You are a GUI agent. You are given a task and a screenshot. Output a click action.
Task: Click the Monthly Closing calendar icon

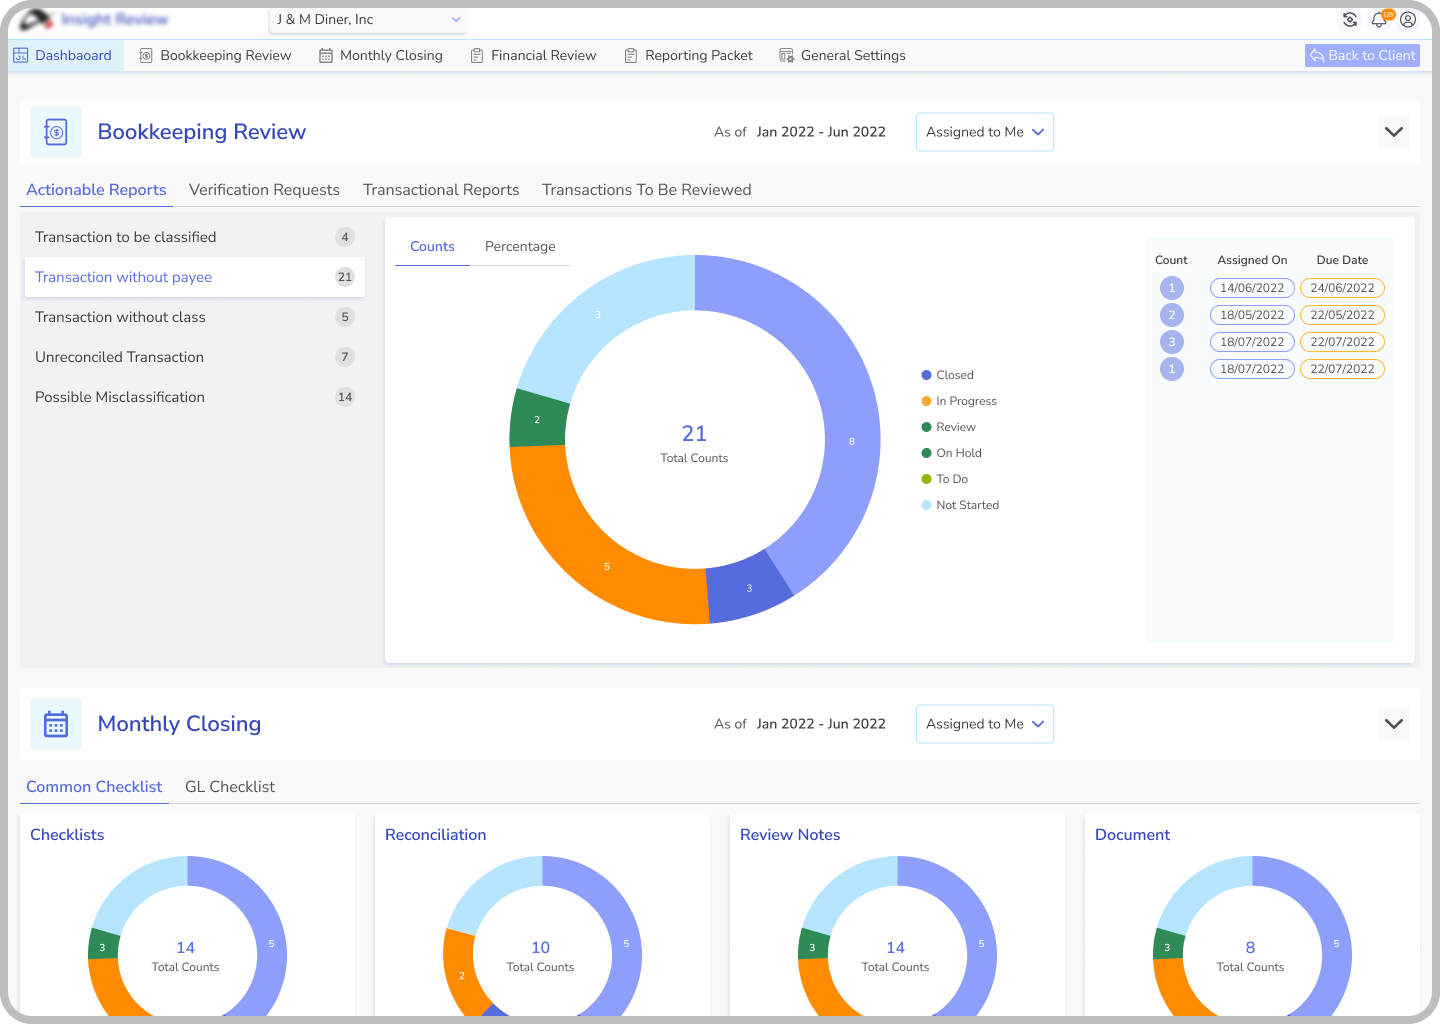pyautogui.click(x=56, y=724)
